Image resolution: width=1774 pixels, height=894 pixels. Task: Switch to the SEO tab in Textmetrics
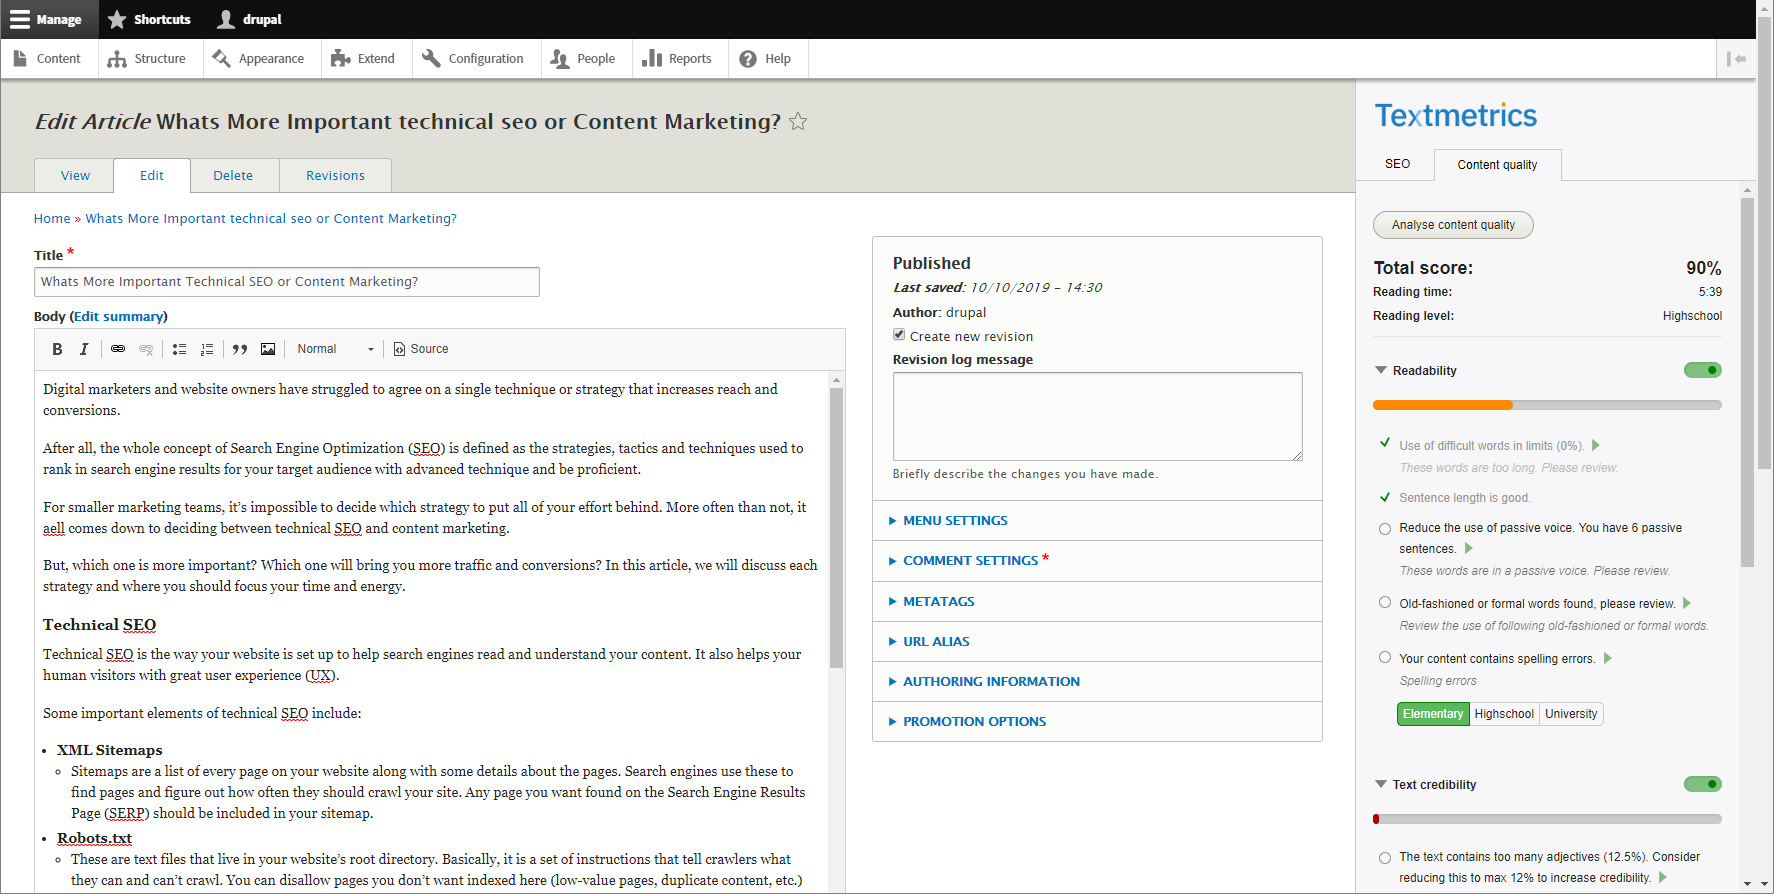pos(1397,164)
